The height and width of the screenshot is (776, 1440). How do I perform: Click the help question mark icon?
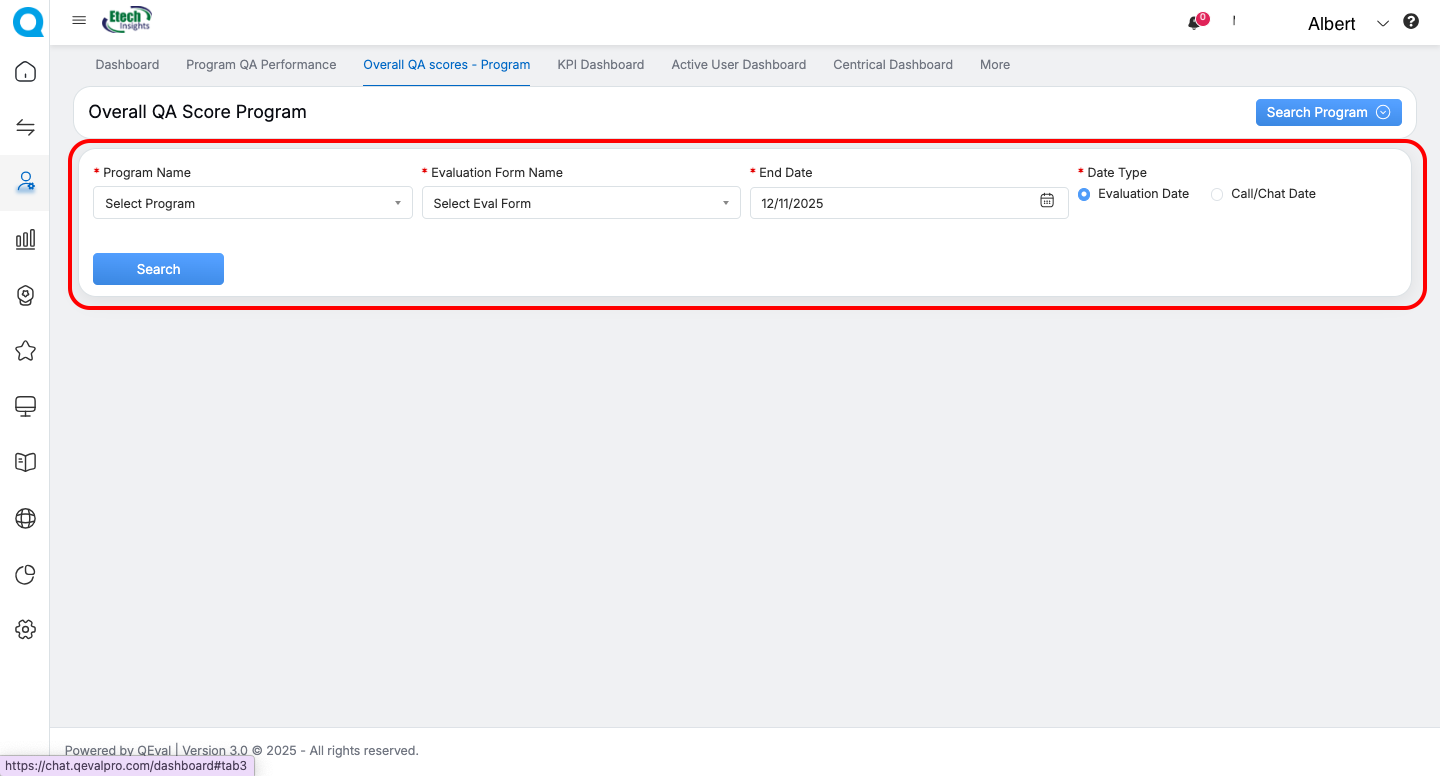(1411, 21)
